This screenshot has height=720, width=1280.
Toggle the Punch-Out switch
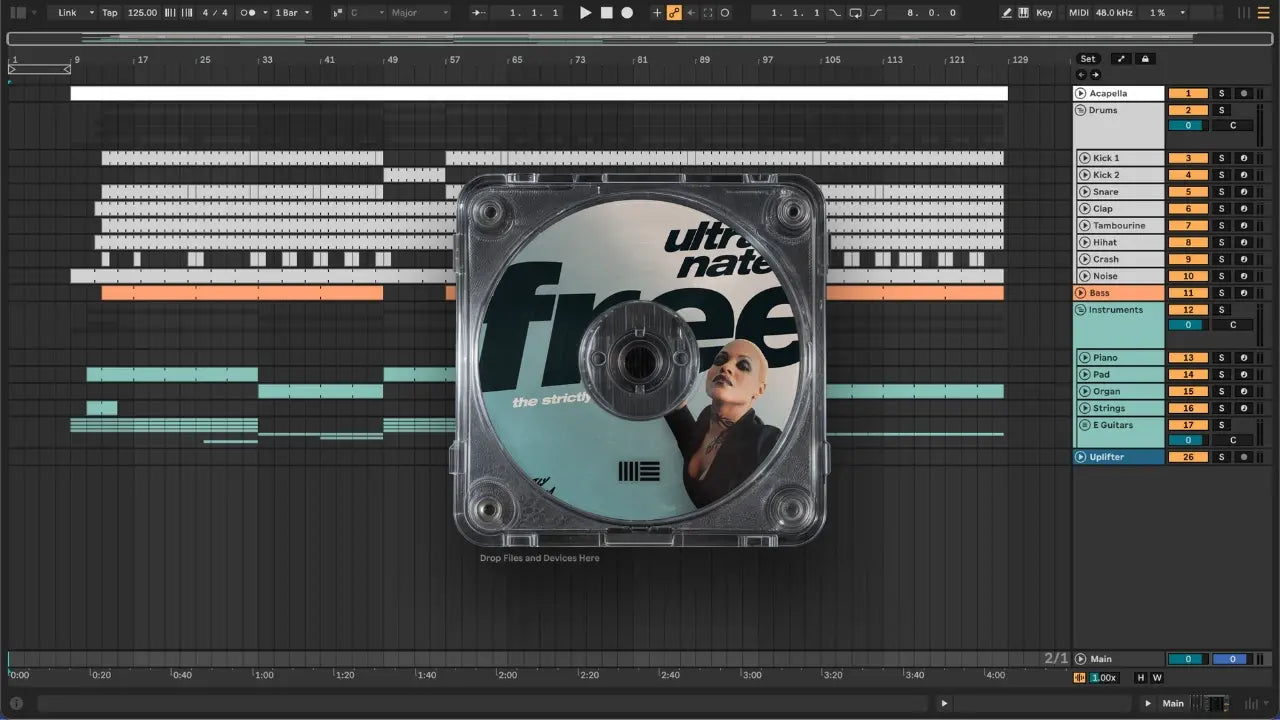876,13
